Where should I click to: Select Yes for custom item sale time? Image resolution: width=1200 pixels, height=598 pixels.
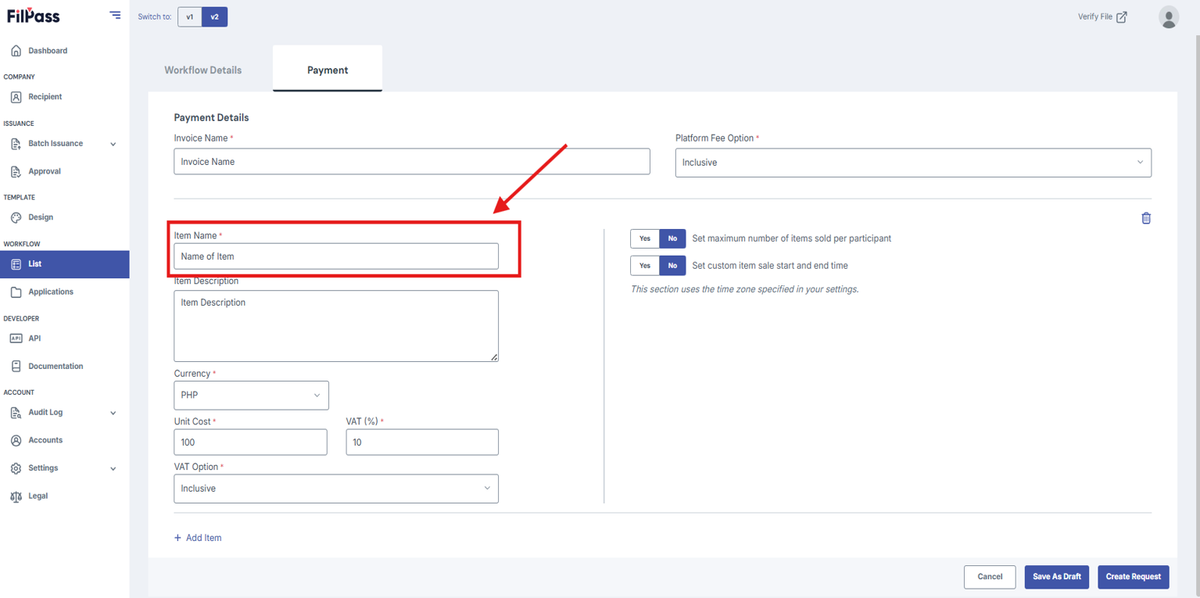pos(645,266)
